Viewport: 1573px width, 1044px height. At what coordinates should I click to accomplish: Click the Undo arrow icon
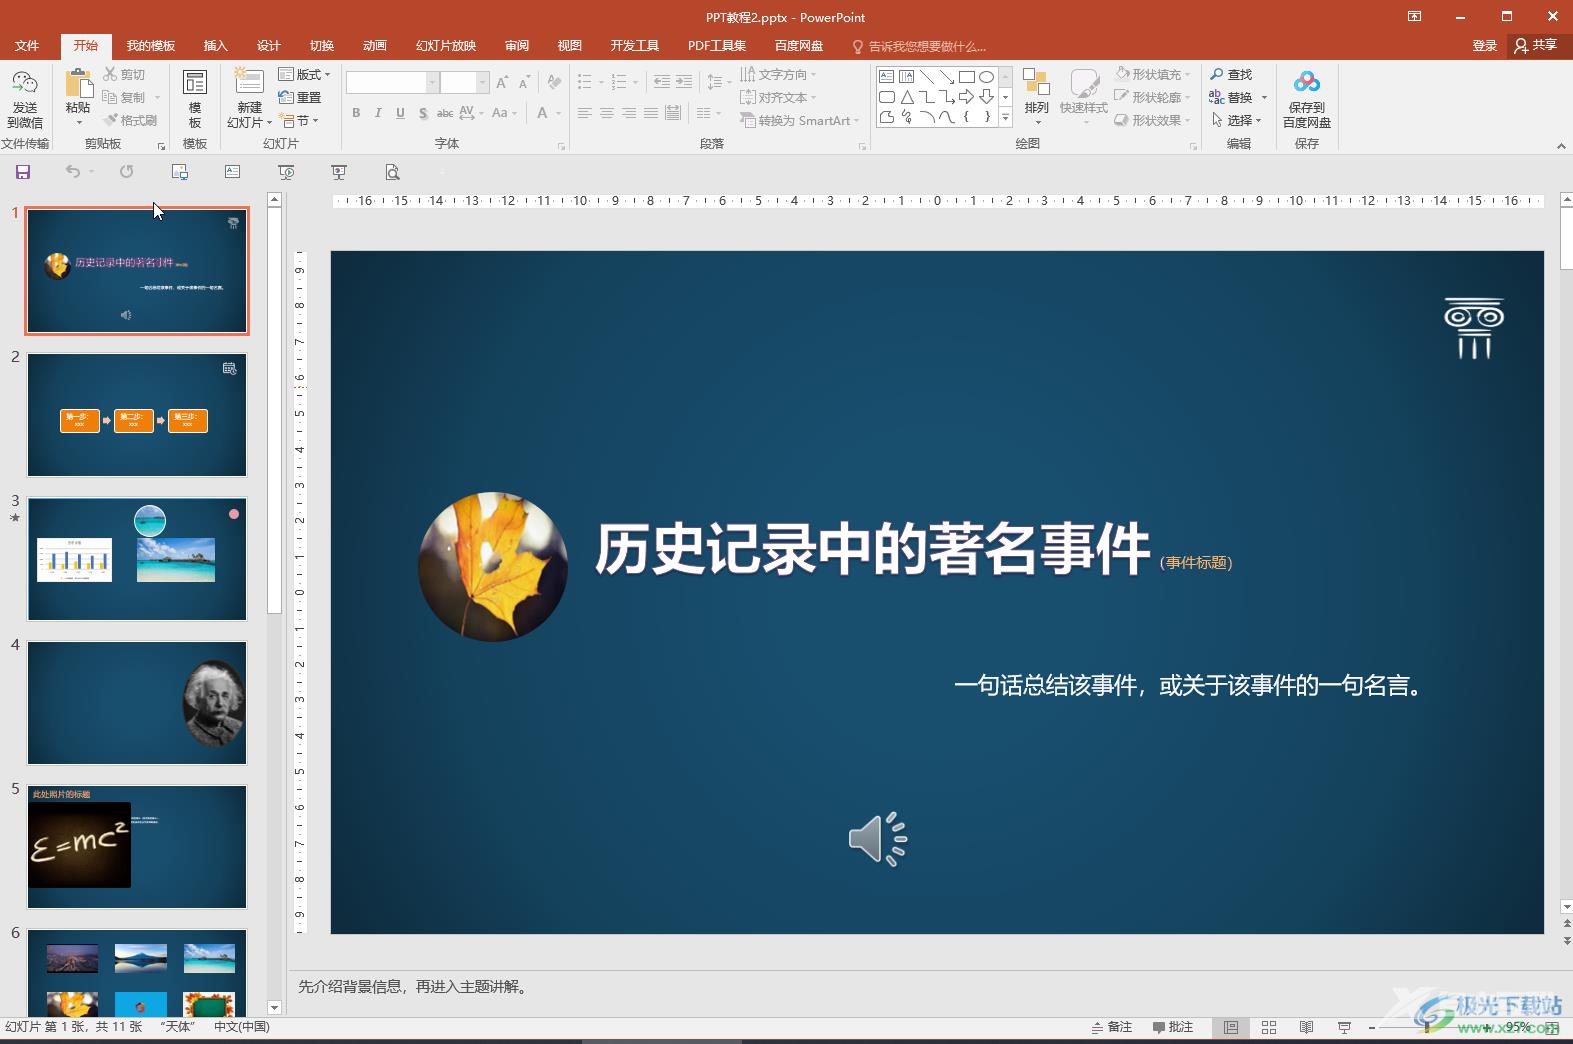[73, 172]
